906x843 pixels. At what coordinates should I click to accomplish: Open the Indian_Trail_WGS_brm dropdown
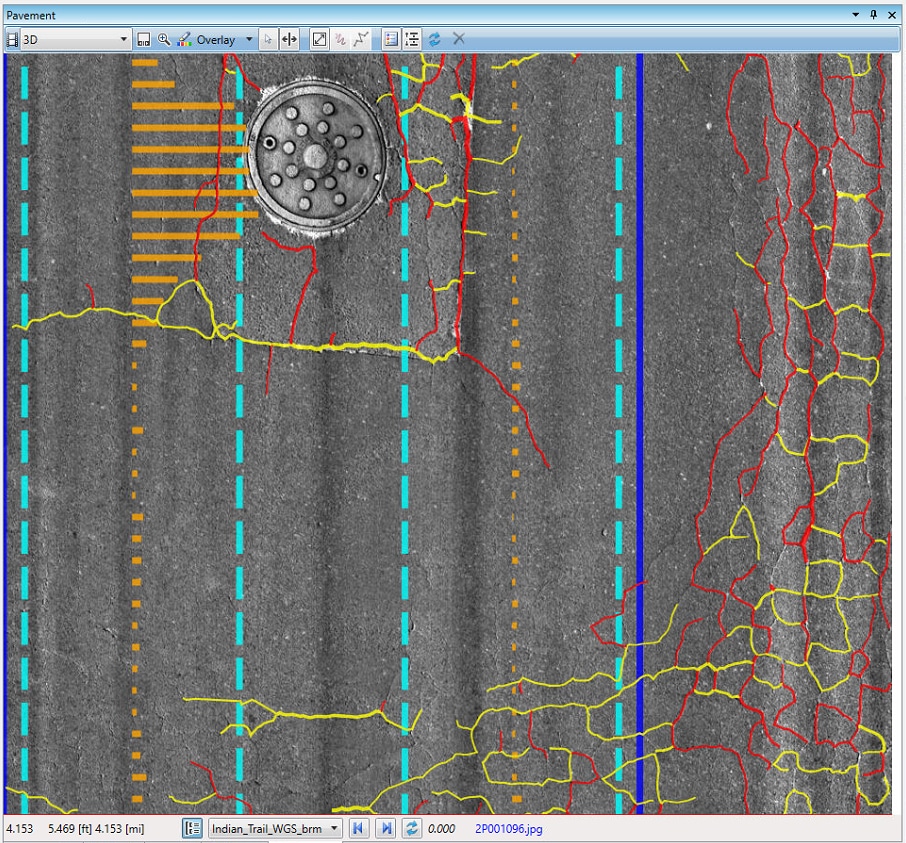(x=334, y=829)
